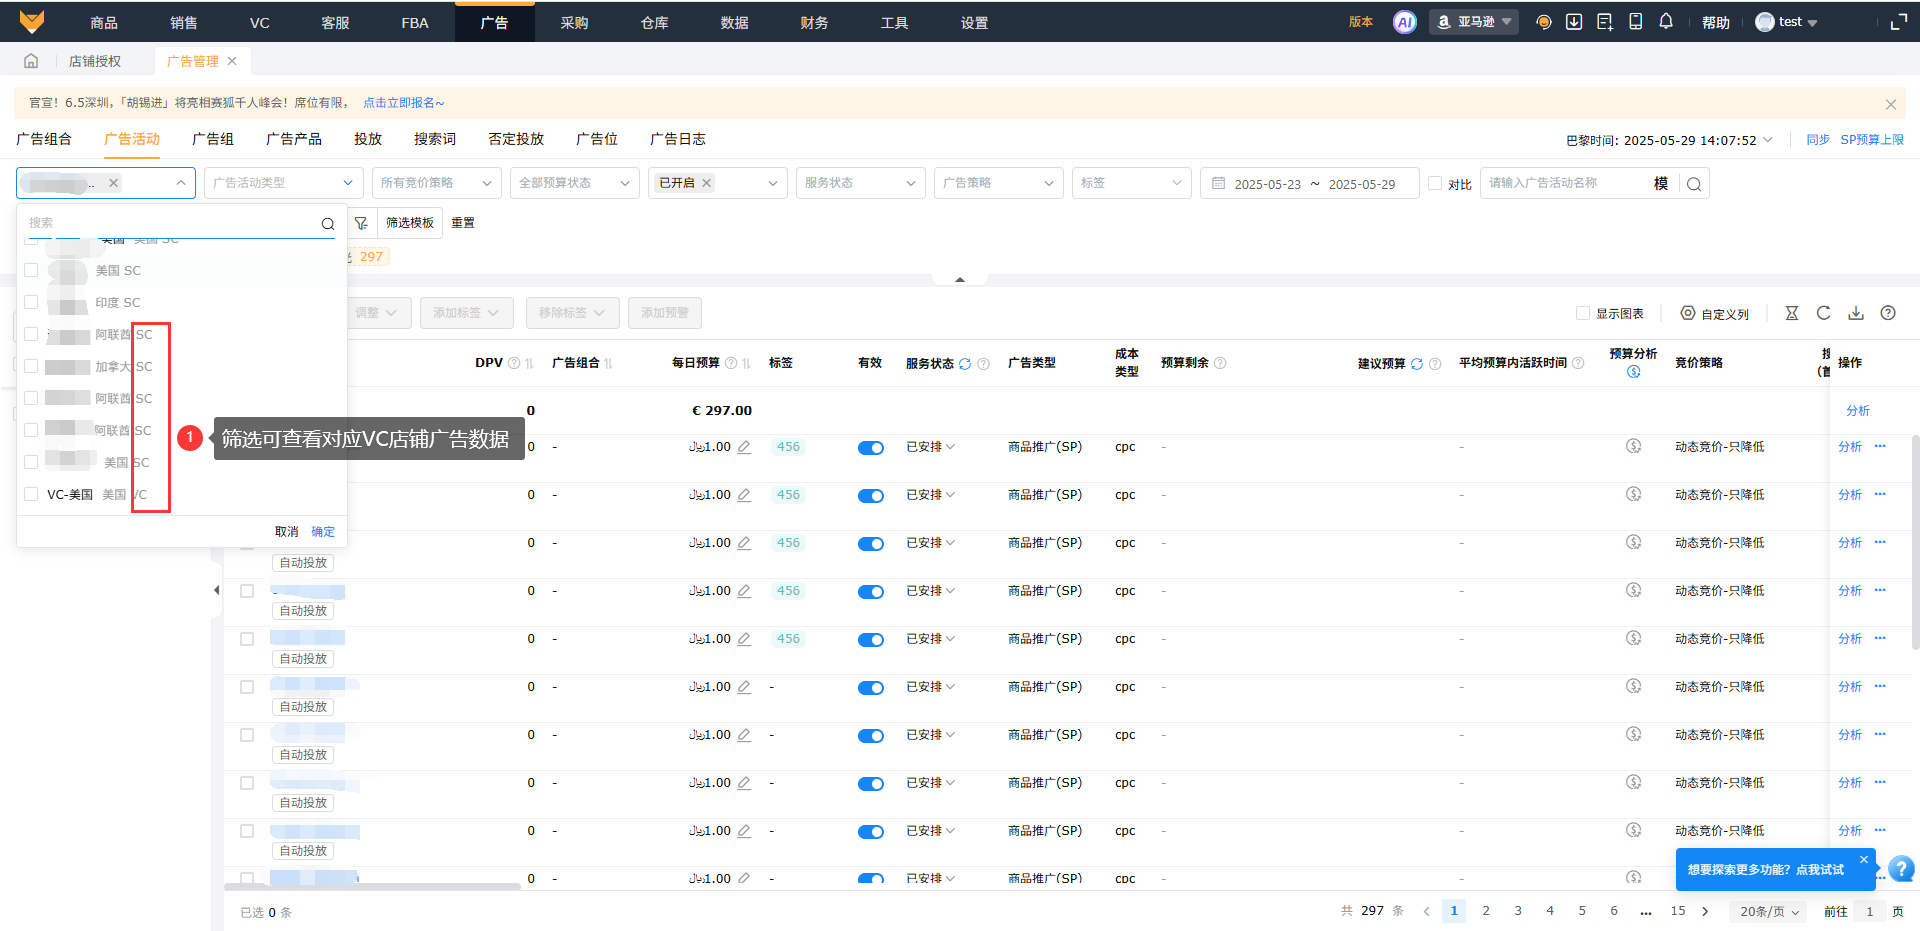Expand the 服务状态 filter dropdown
This screenshot has width=1920, height=931.
[x=860, y=183]
